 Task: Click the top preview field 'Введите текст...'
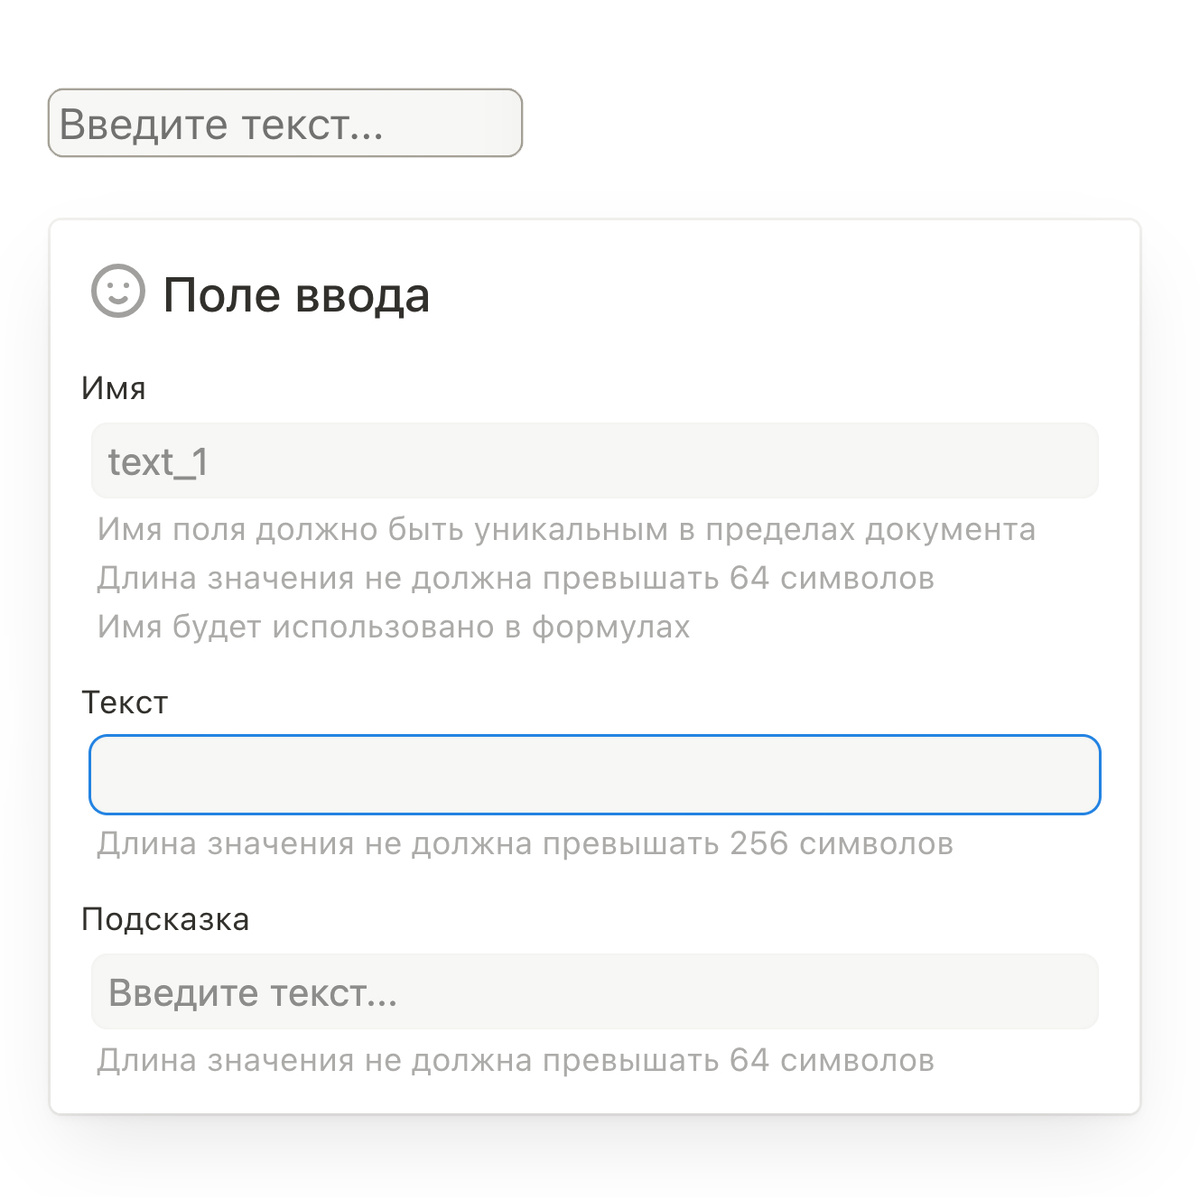coord(285,123)
